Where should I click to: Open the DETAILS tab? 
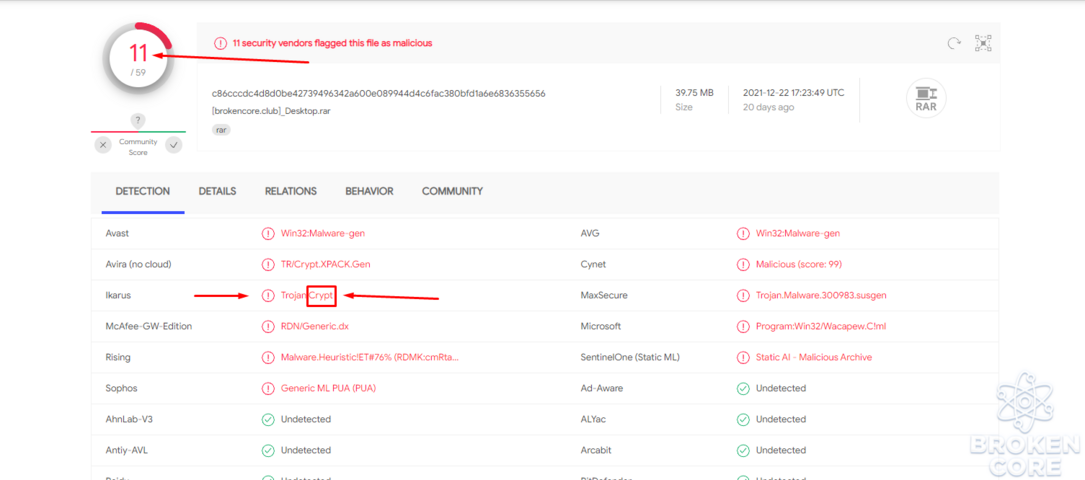[x=217, y=192]
